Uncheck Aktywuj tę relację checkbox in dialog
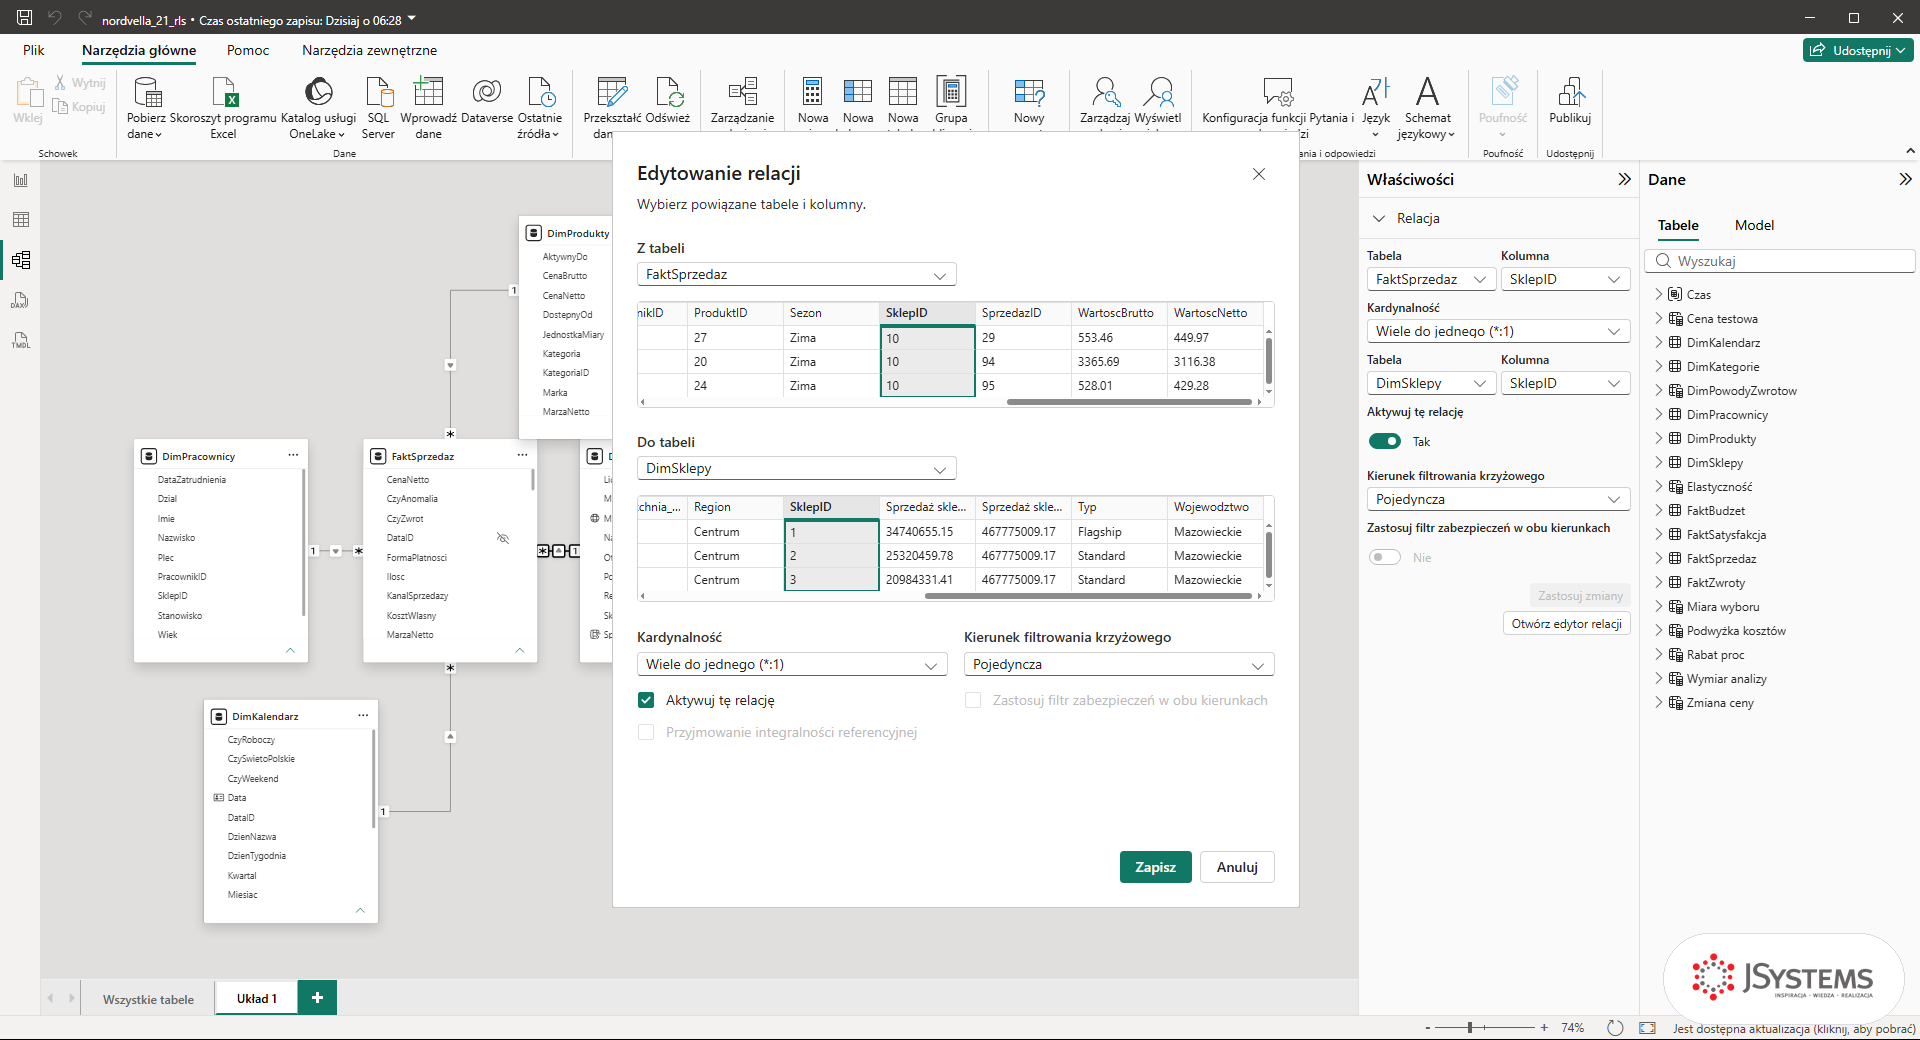1920x1040 pixels. click(x=646, y=700)
